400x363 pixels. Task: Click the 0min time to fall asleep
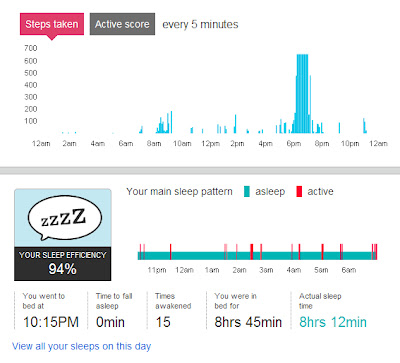coord(110,322)
